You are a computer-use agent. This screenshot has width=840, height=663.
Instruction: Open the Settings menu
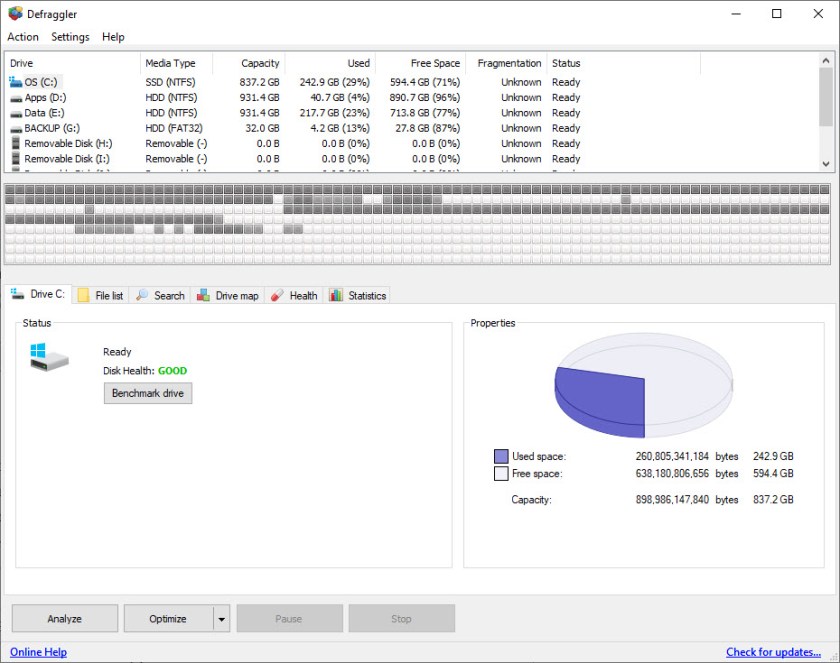(70, 37)
